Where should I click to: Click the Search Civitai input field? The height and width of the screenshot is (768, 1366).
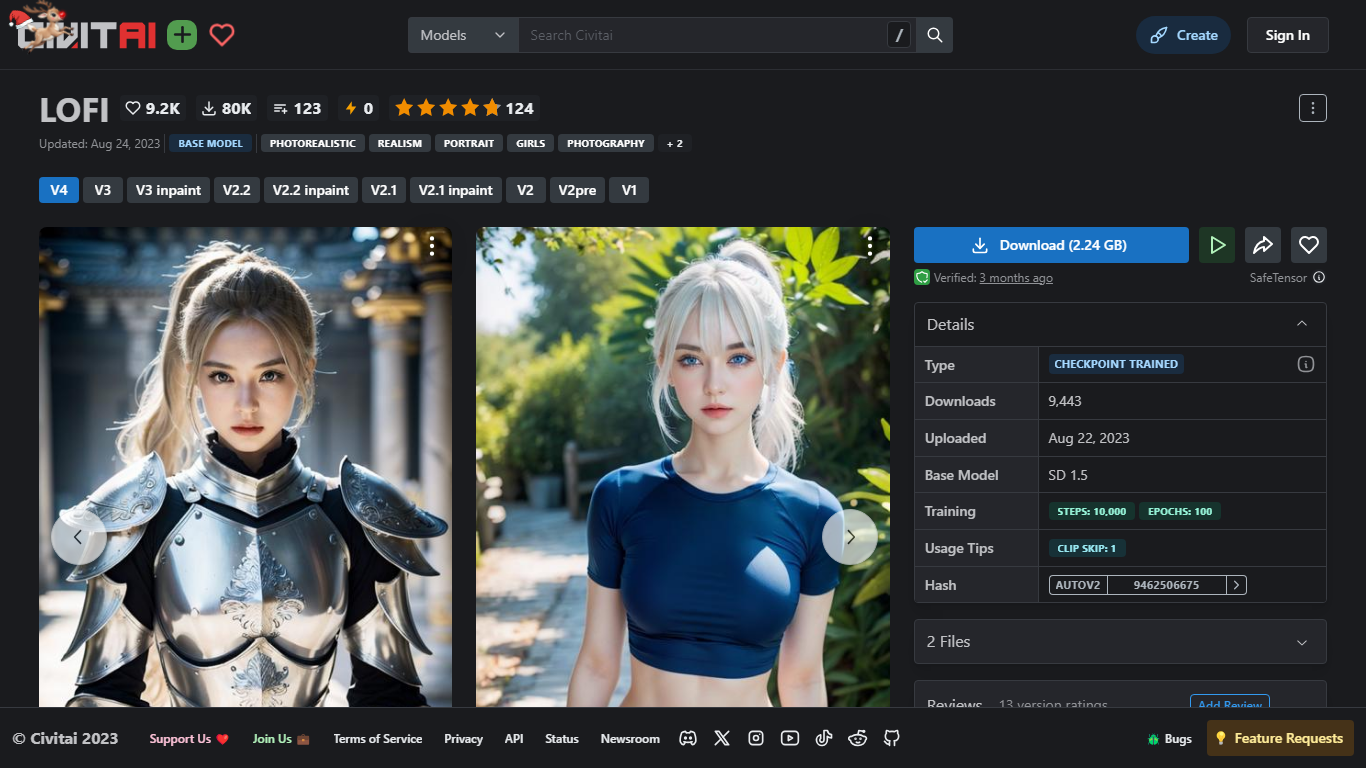point(700,35)
